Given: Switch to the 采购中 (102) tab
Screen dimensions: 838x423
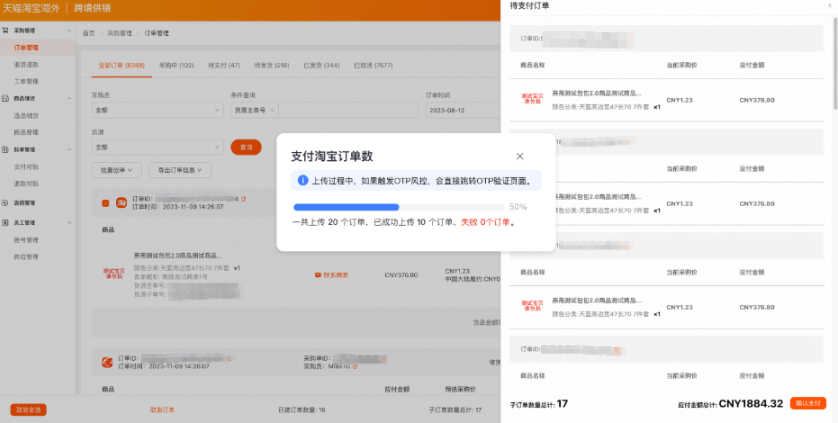Looking at the screenshot, I should click(x=176, y=65).
